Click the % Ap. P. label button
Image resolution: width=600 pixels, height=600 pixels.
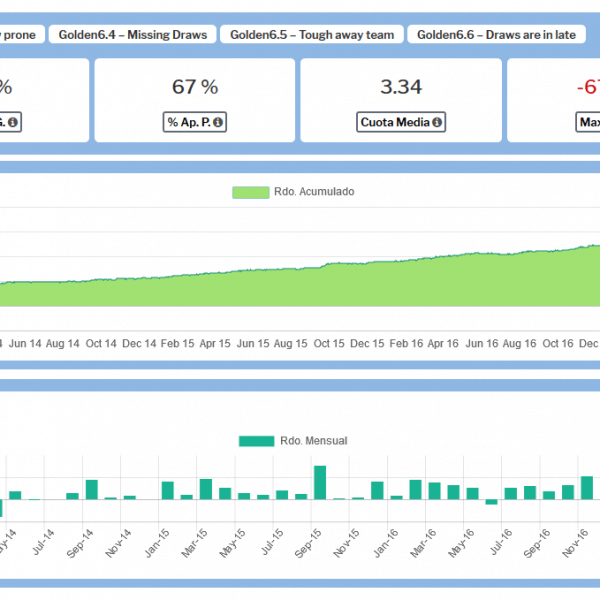(x=195, y=122)
